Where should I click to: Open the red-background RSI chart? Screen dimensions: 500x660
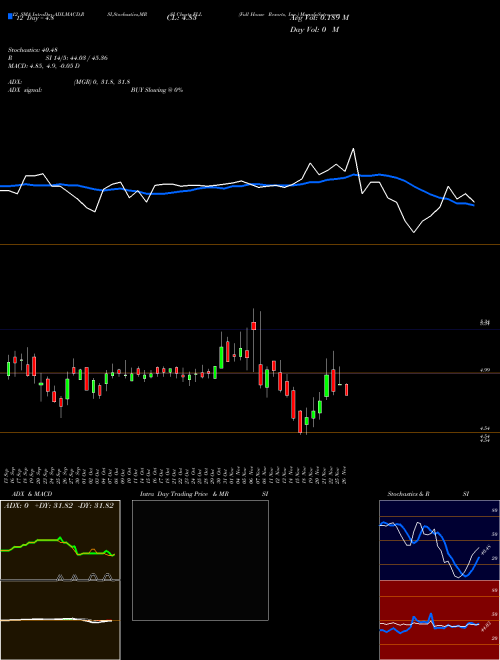pos(439,620)
